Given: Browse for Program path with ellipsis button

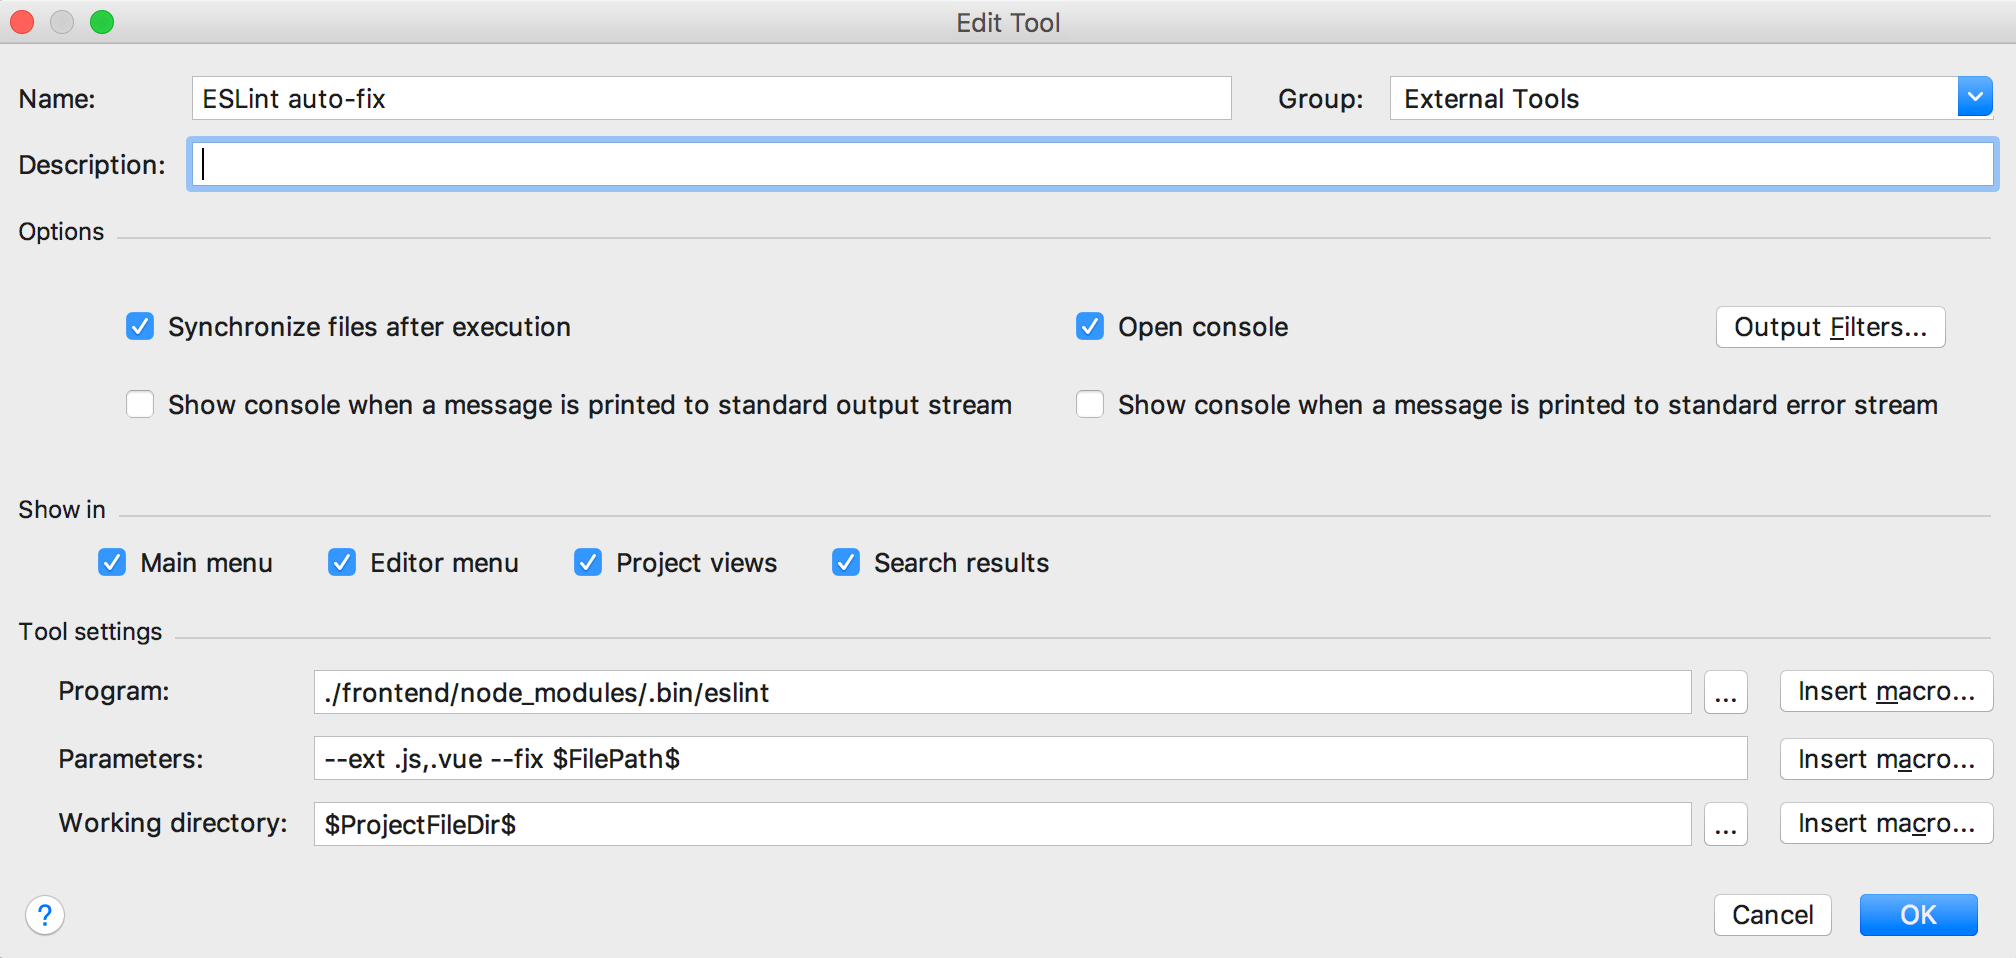Looking at the screenshot, I should pyautogui.click(x=1725, y=692).
